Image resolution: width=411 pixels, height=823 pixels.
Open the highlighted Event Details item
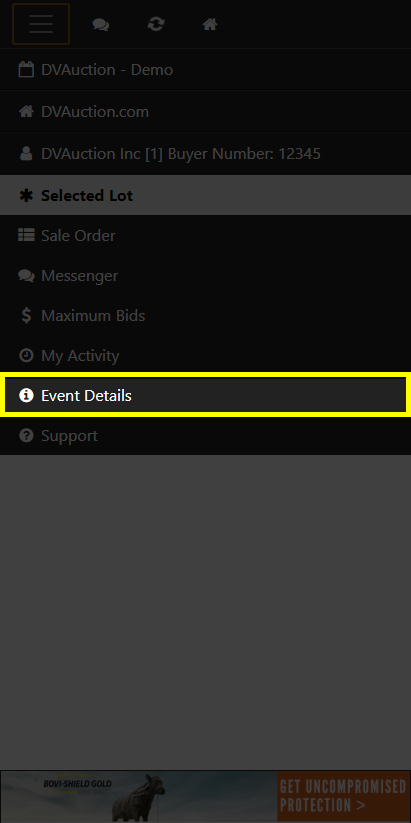(205, 395)
